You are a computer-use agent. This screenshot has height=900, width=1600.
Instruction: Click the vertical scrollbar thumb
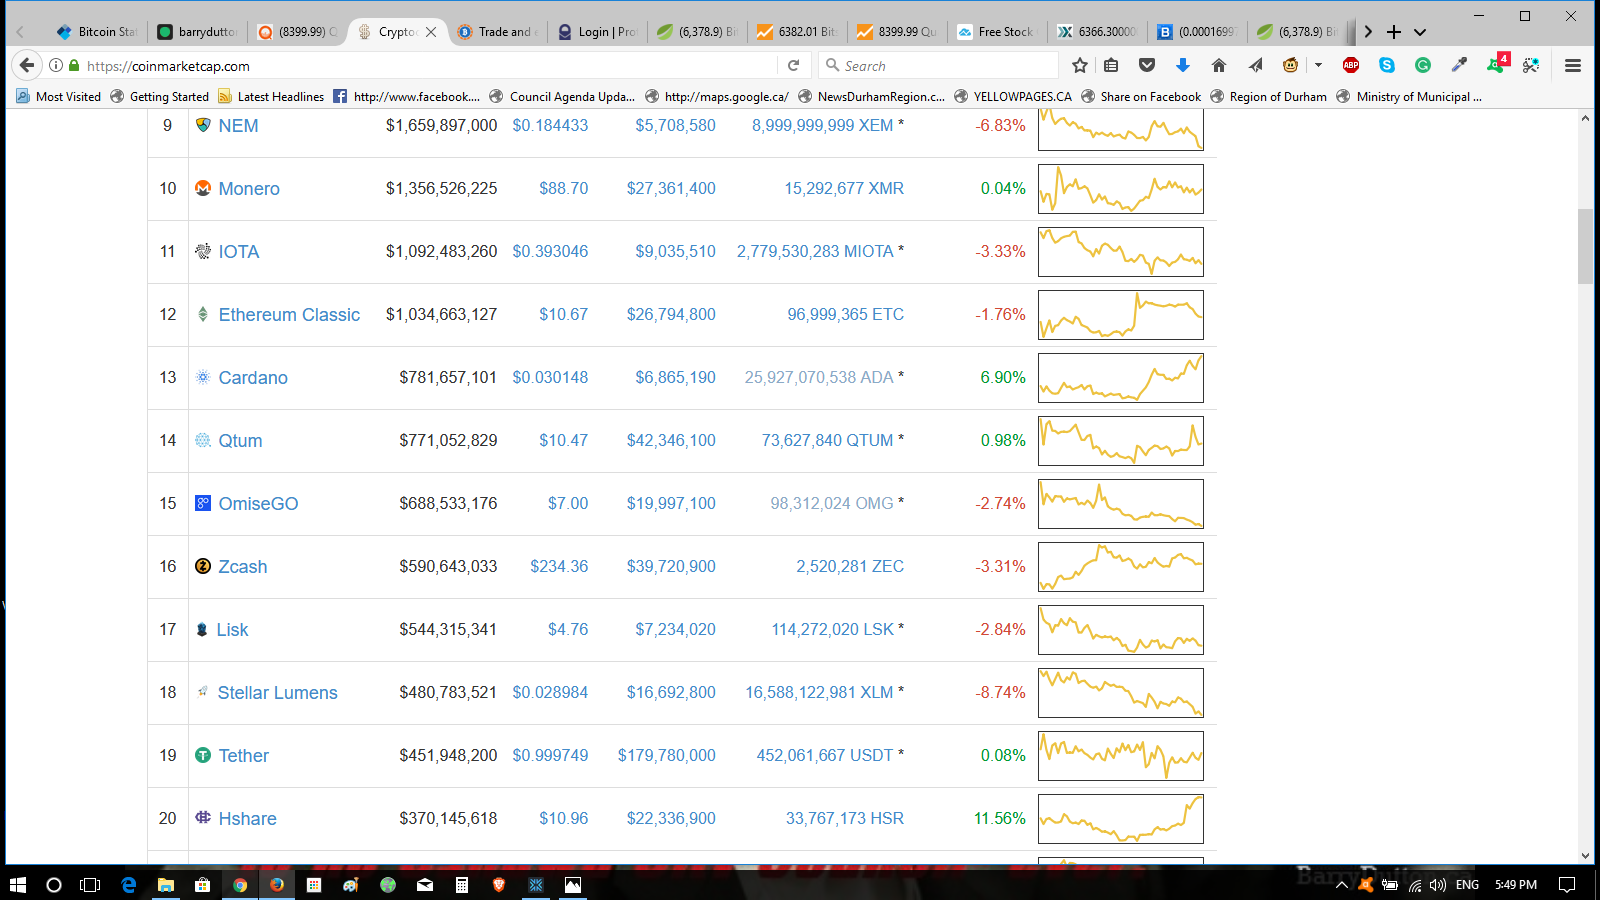tap(1585, 246)
